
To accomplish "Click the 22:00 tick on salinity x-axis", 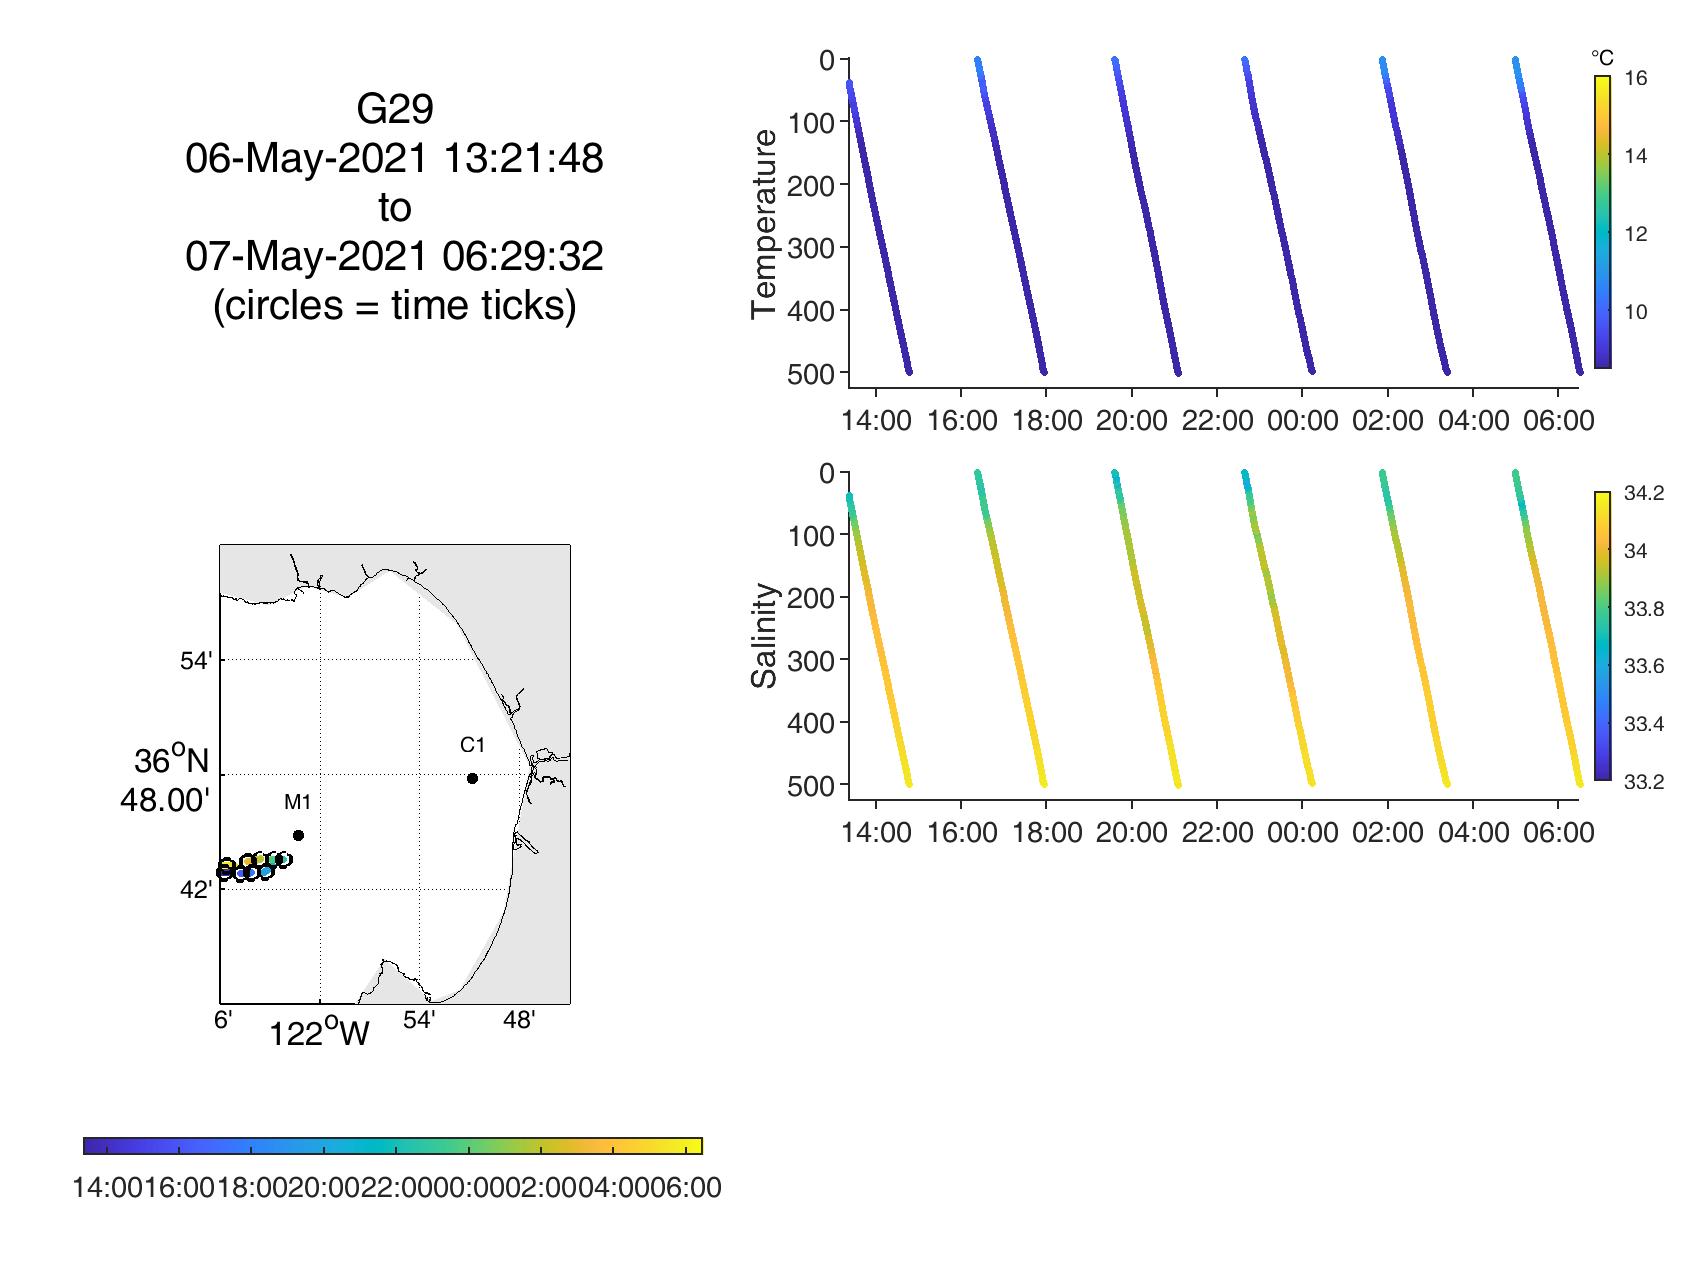I will tap(1217, 833).
